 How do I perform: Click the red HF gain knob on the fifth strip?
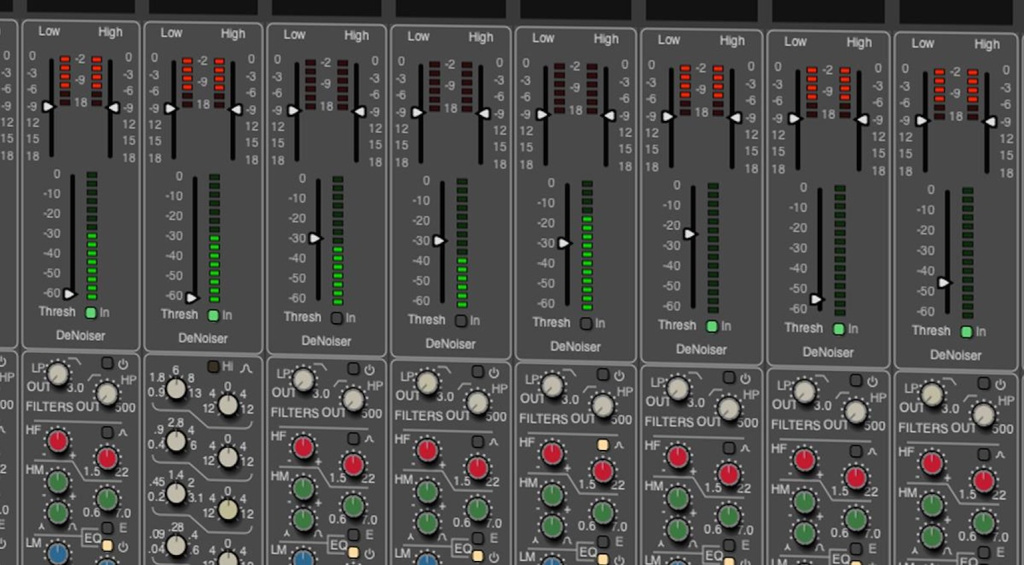[x=552, y=453]
